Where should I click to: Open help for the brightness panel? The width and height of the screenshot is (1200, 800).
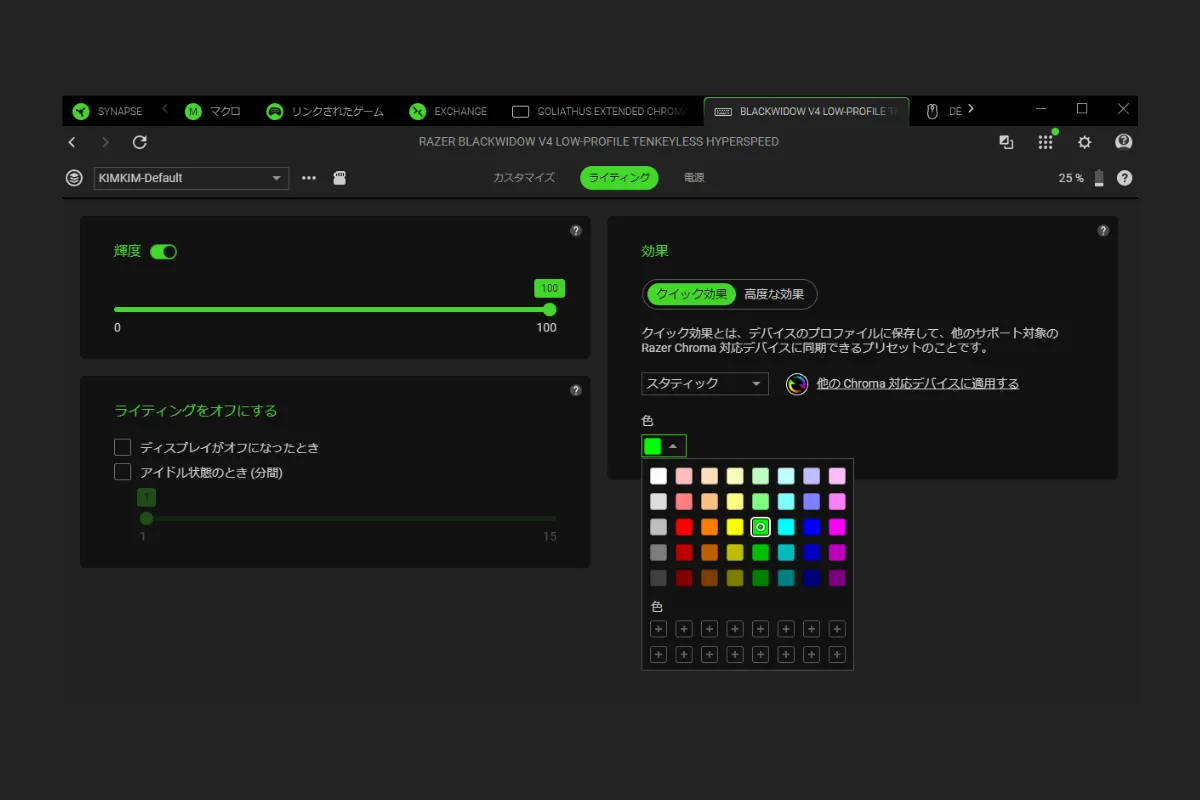tap(576, 231)
